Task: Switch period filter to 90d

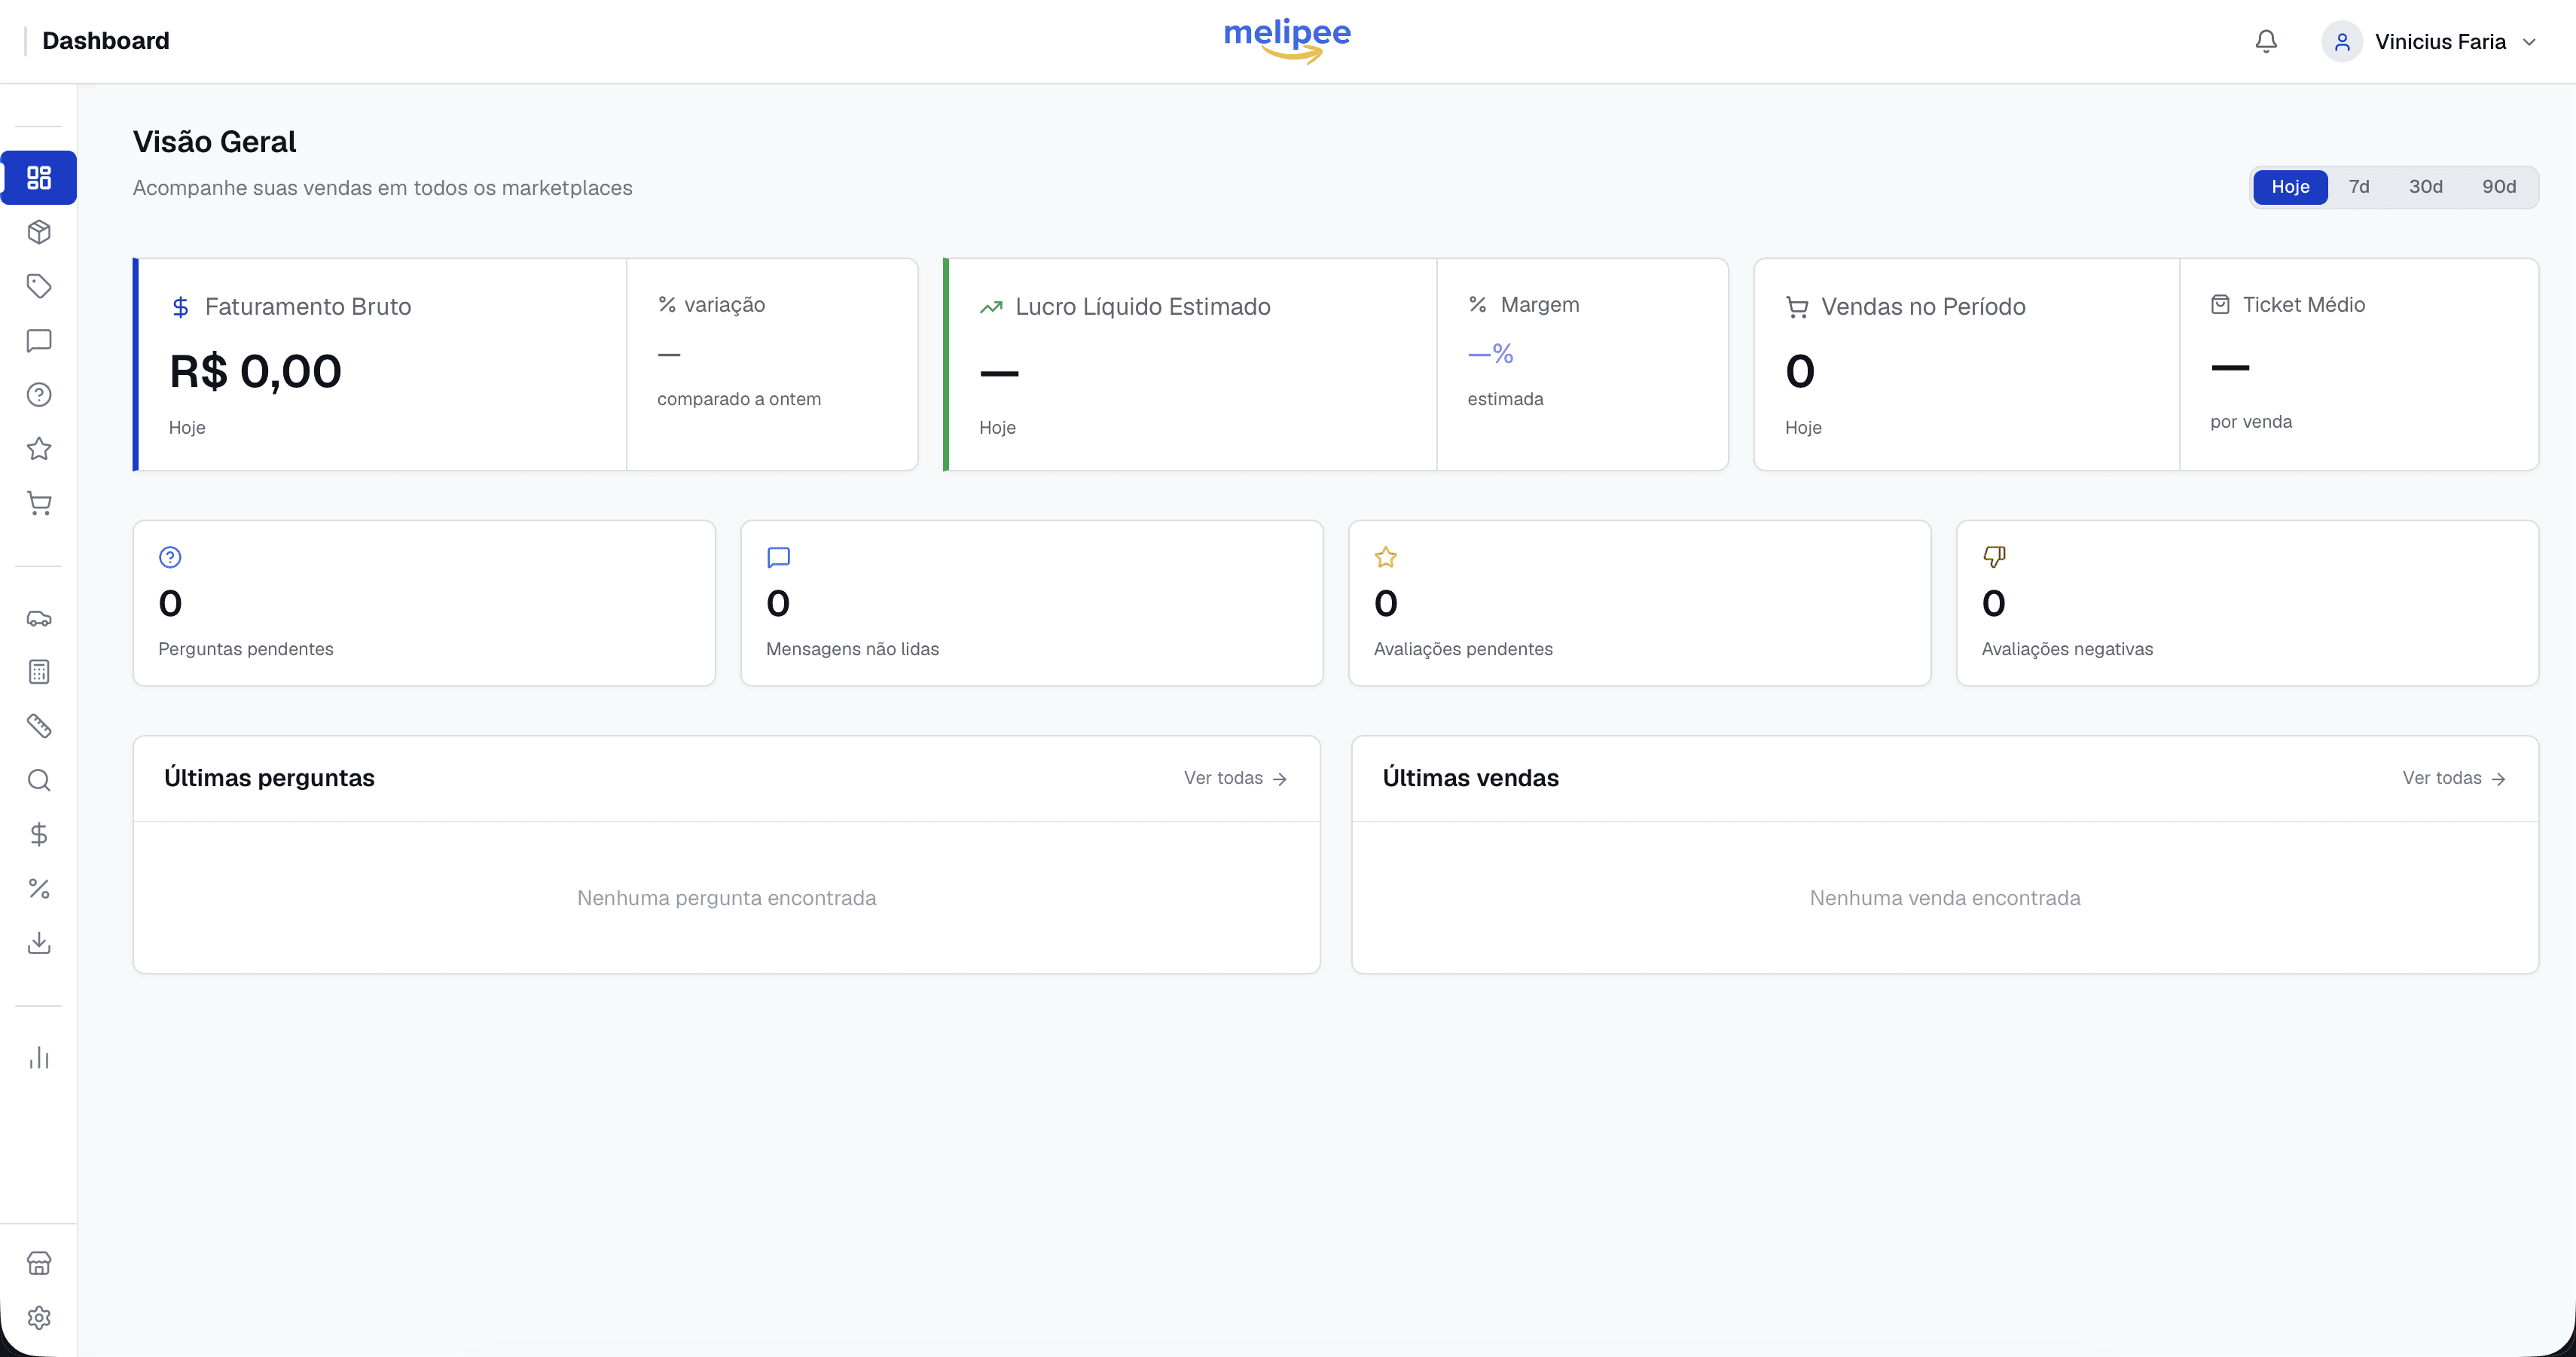Action: pos(2498,187)
